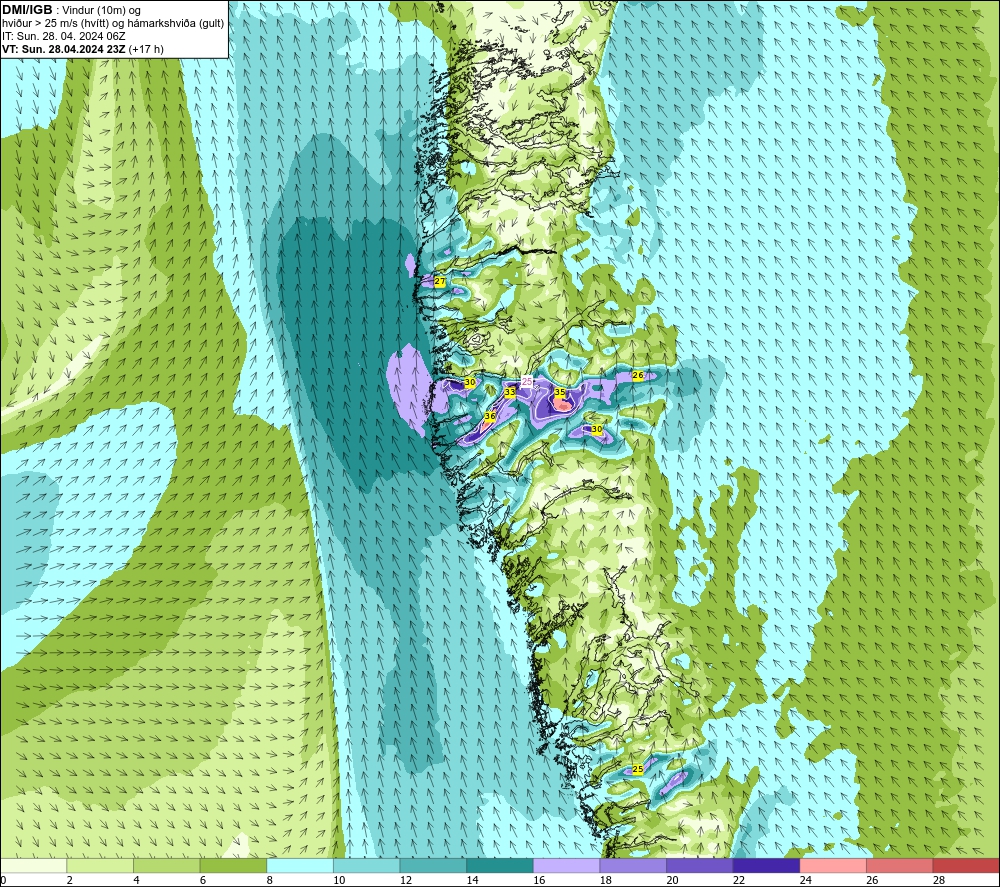The width and height of the screenshot is (1000, 887).
Task: Click legend scale number 10
Action: coord(339,880)
